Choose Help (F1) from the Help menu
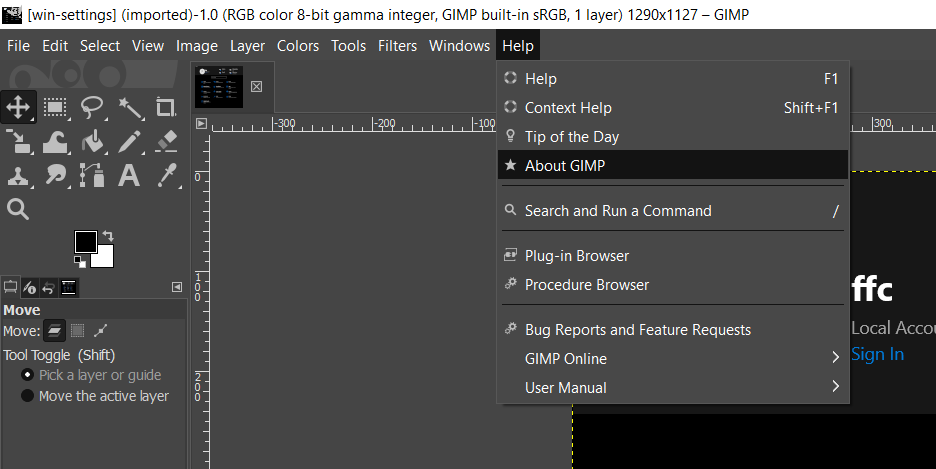The height and width of the screenshot is (469, 936). pyautogui.click(x=673, y=79)
